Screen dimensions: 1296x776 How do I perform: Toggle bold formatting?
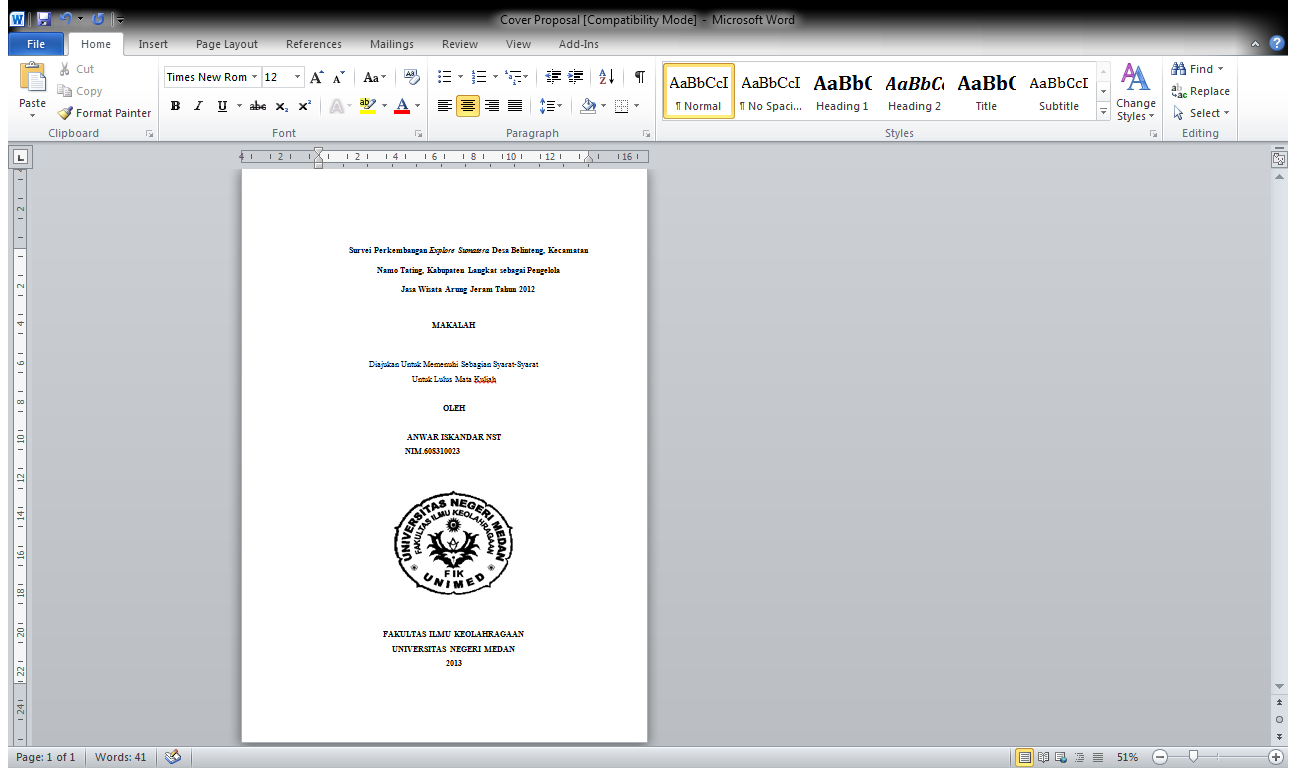tap(175, 106)
